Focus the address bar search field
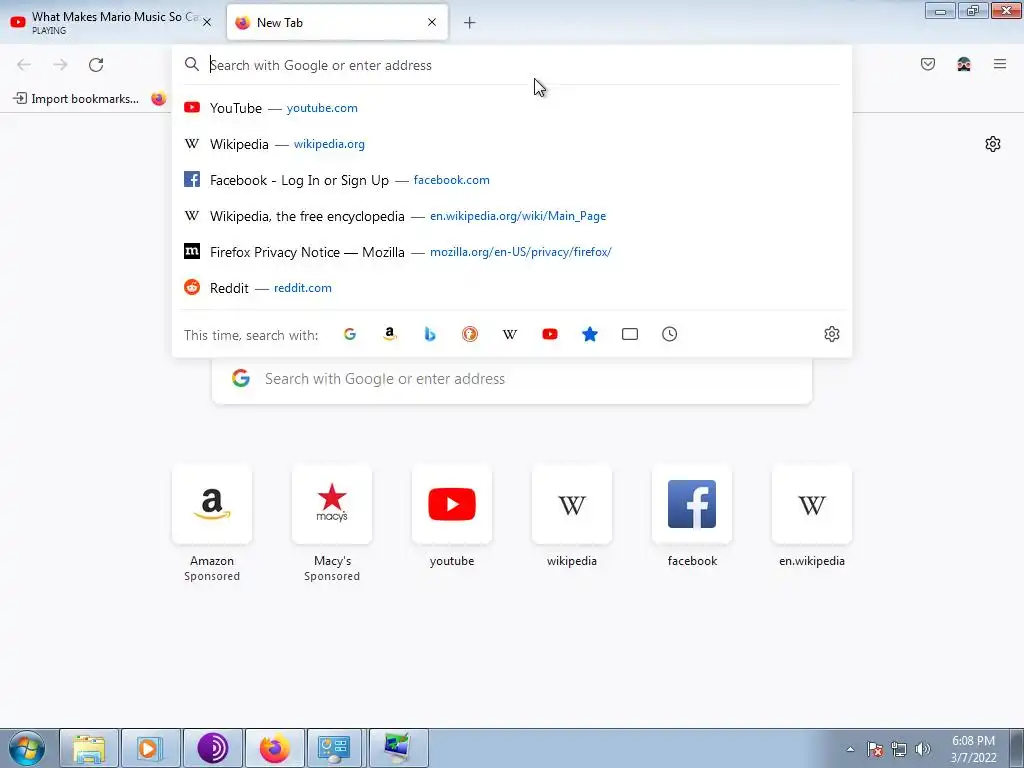The height and width of the screenshot is (768, 1024). tap(512, 65)
